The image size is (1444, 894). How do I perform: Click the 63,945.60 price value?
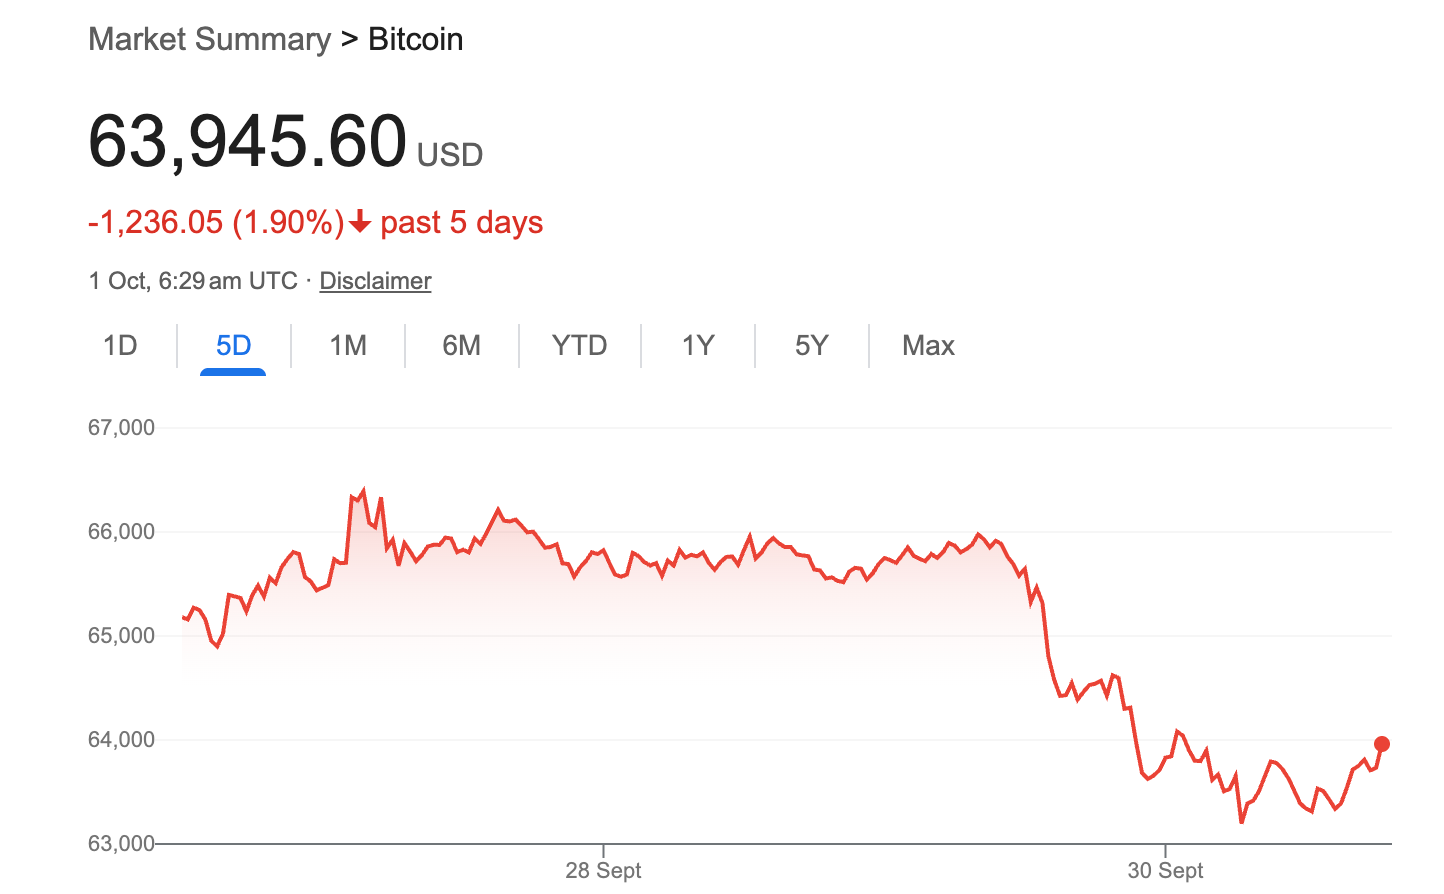click(x=247, y=141)
